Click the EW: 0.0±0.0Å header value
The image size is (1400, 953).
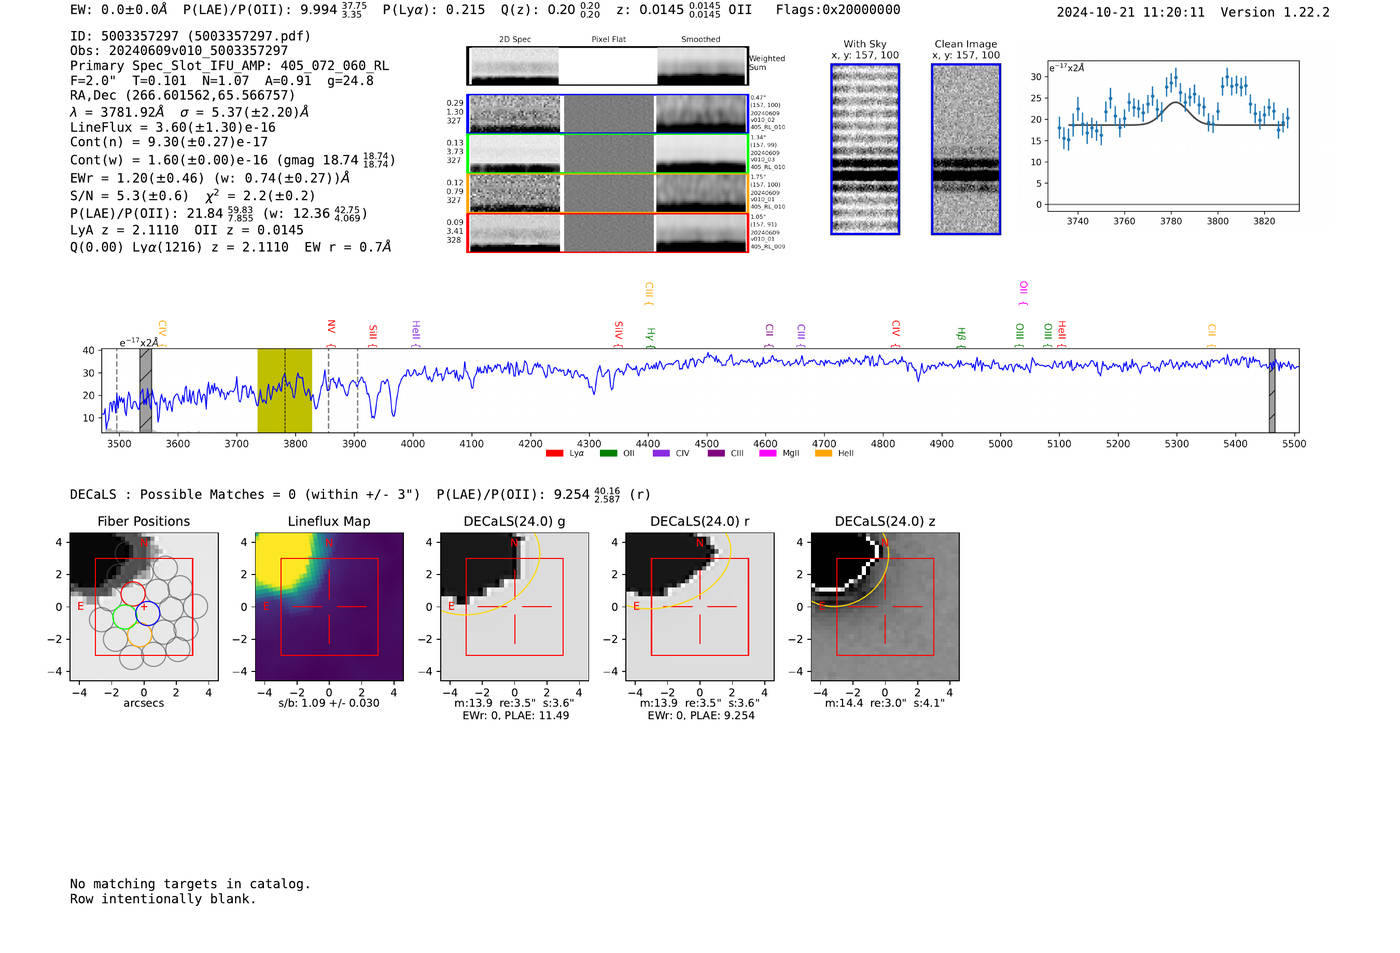pyautogui.click(x=119, y=10)
